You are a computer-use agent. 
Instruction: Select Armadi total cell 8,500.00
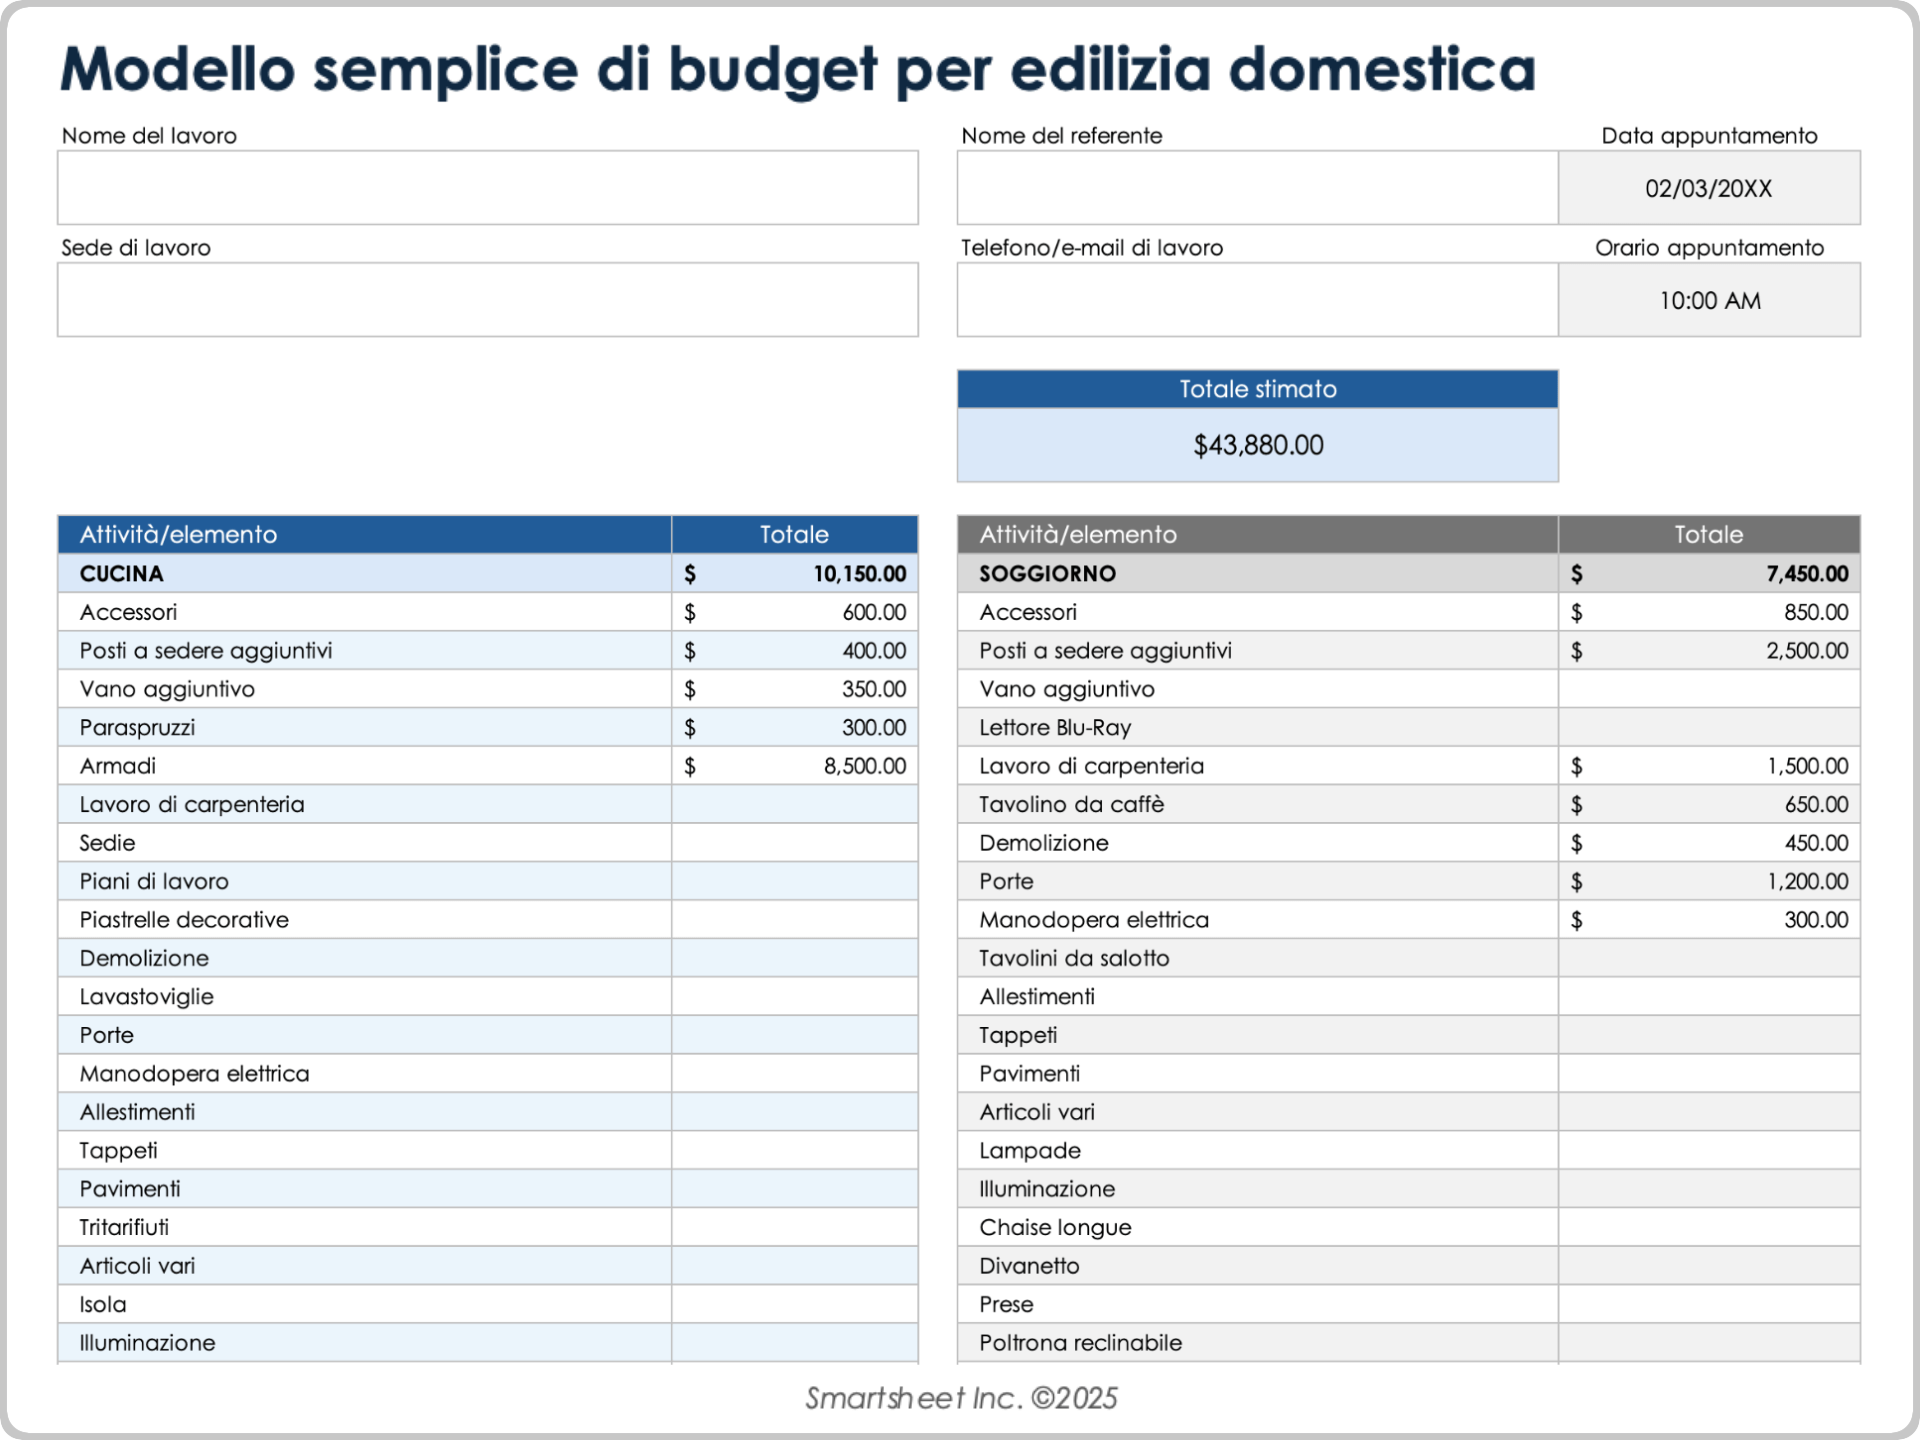click(x=864, y=766)
